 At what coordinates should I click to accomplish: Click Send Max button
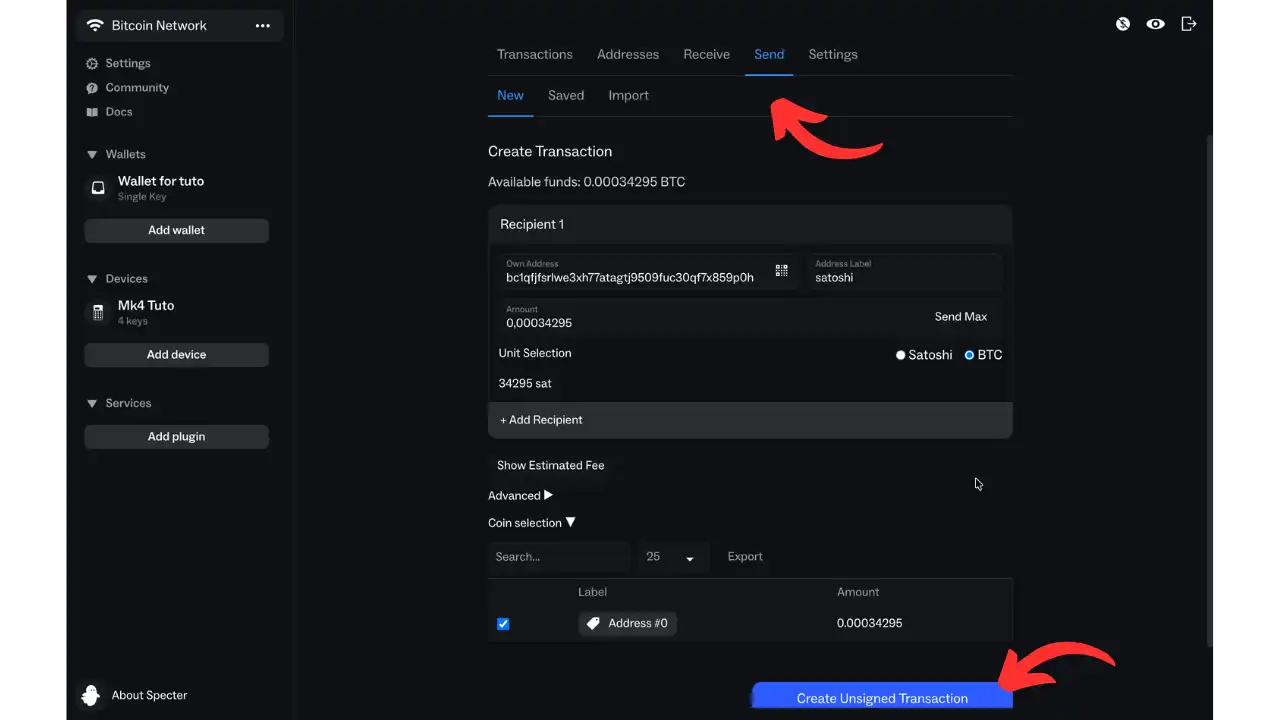coord(961,316)
